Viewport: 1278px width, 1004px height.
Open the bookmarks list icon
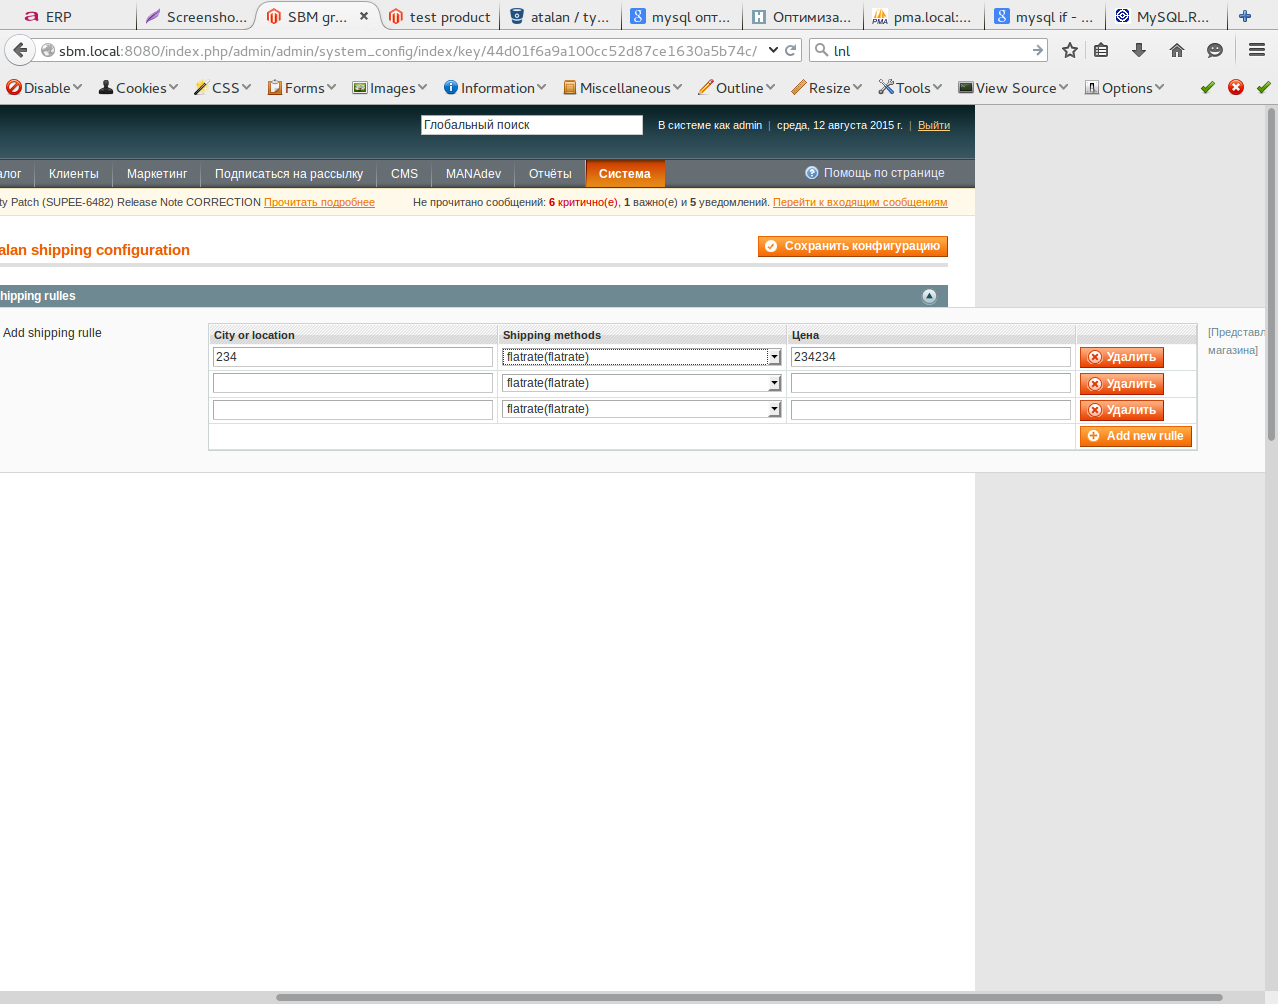coord(1101,50)
